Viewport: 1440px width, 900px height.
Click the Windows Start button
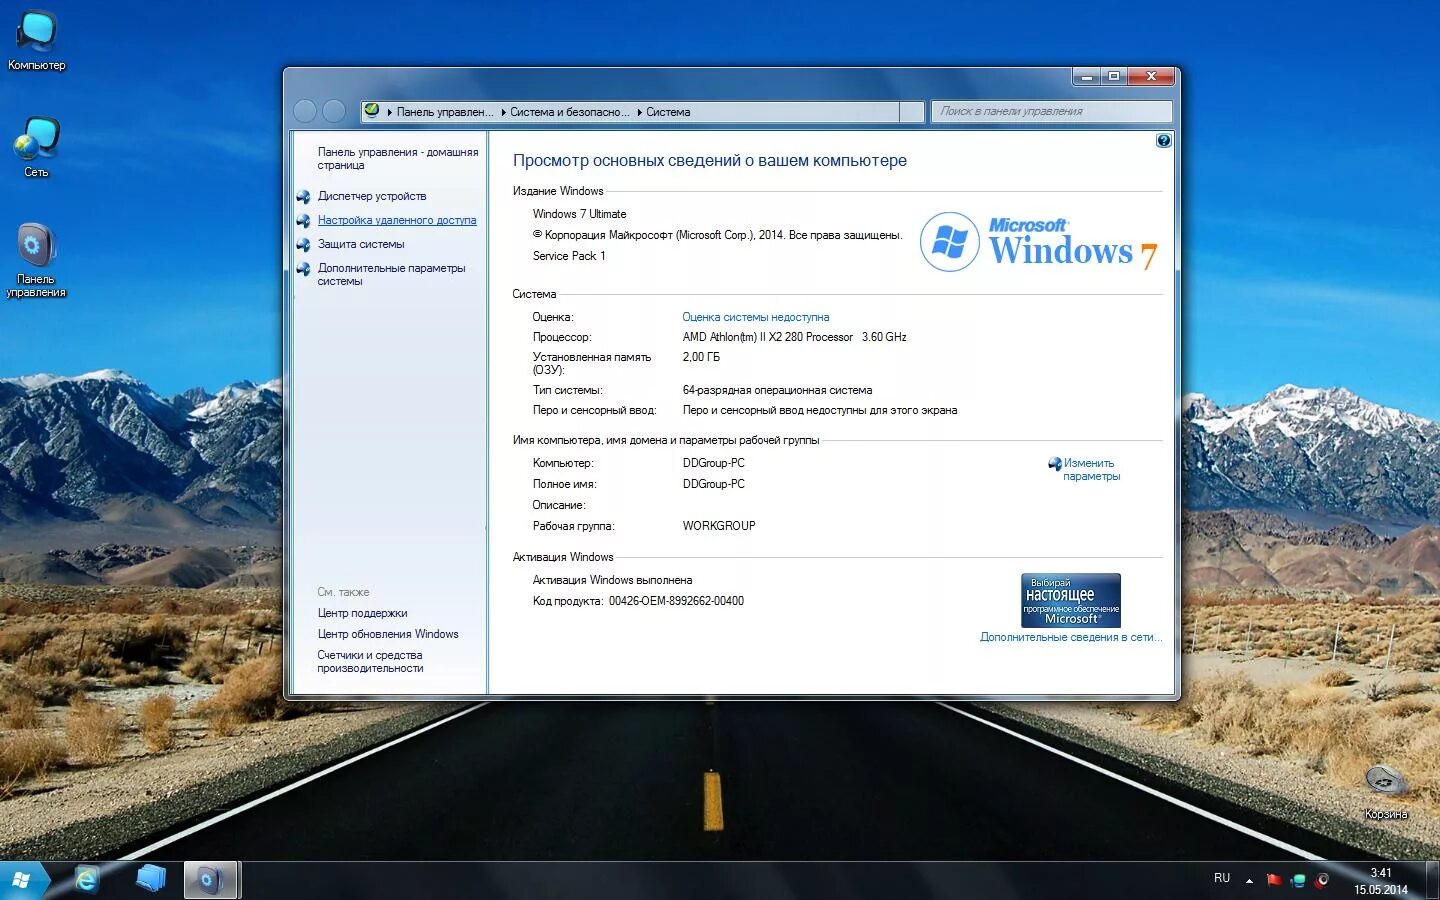coord(21,880)
